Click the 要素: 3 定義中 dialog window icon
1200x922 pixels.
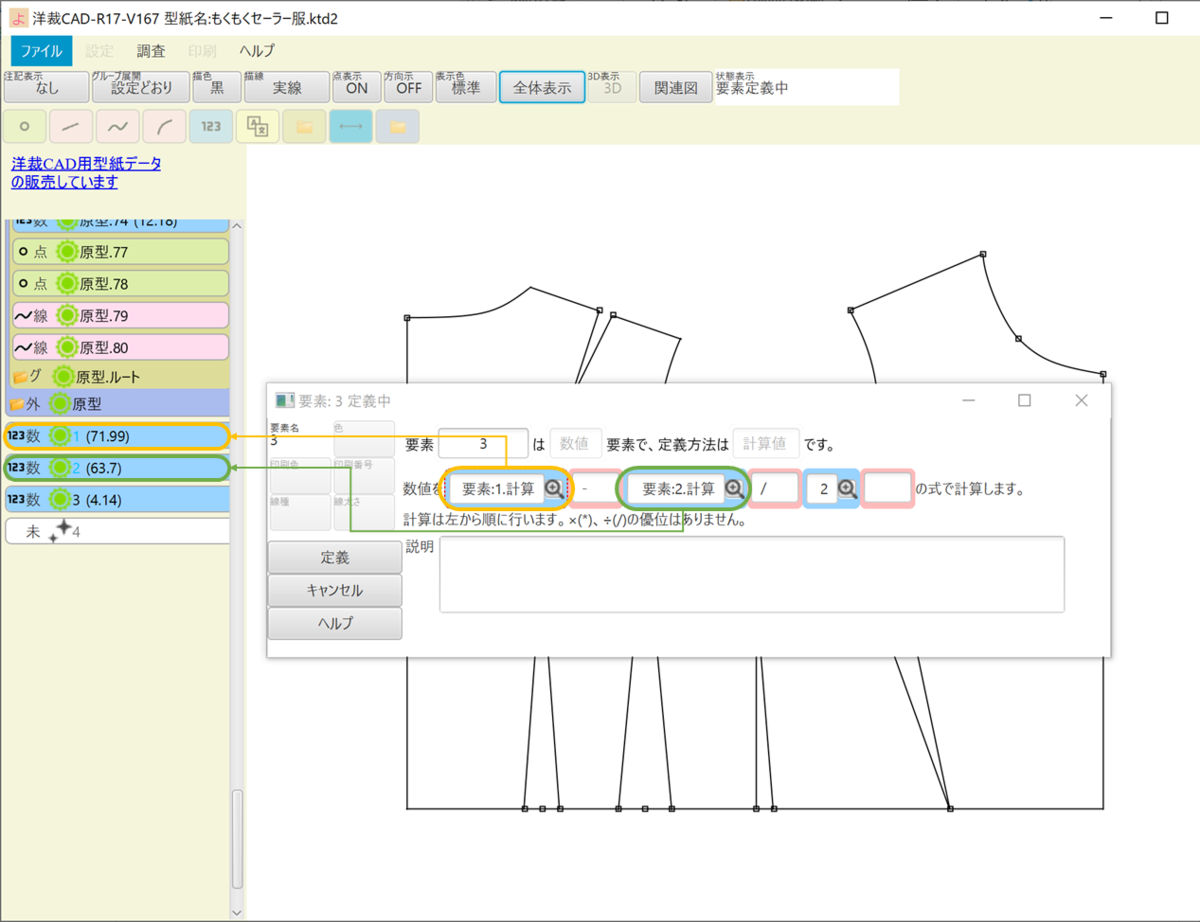pyautogui.click(x=285, y=400)
